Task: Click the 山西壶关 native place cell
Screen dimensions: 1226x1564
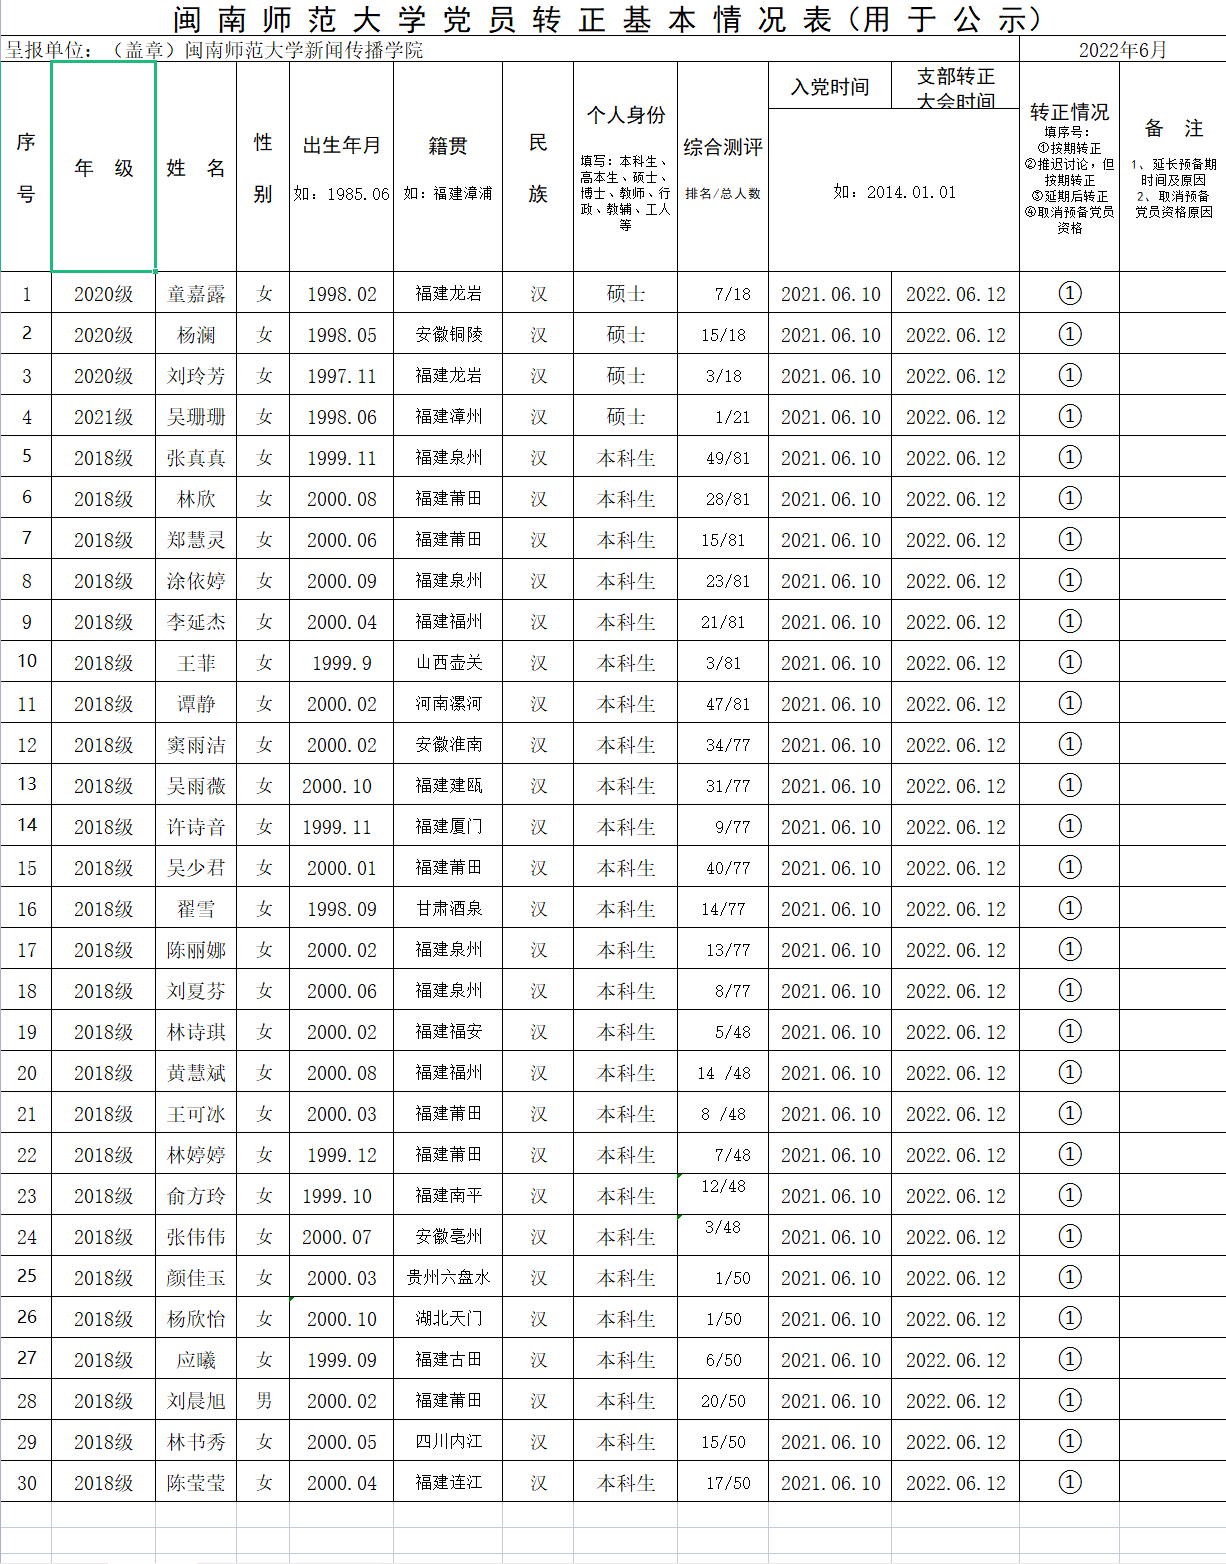Action: click(448, 663)
